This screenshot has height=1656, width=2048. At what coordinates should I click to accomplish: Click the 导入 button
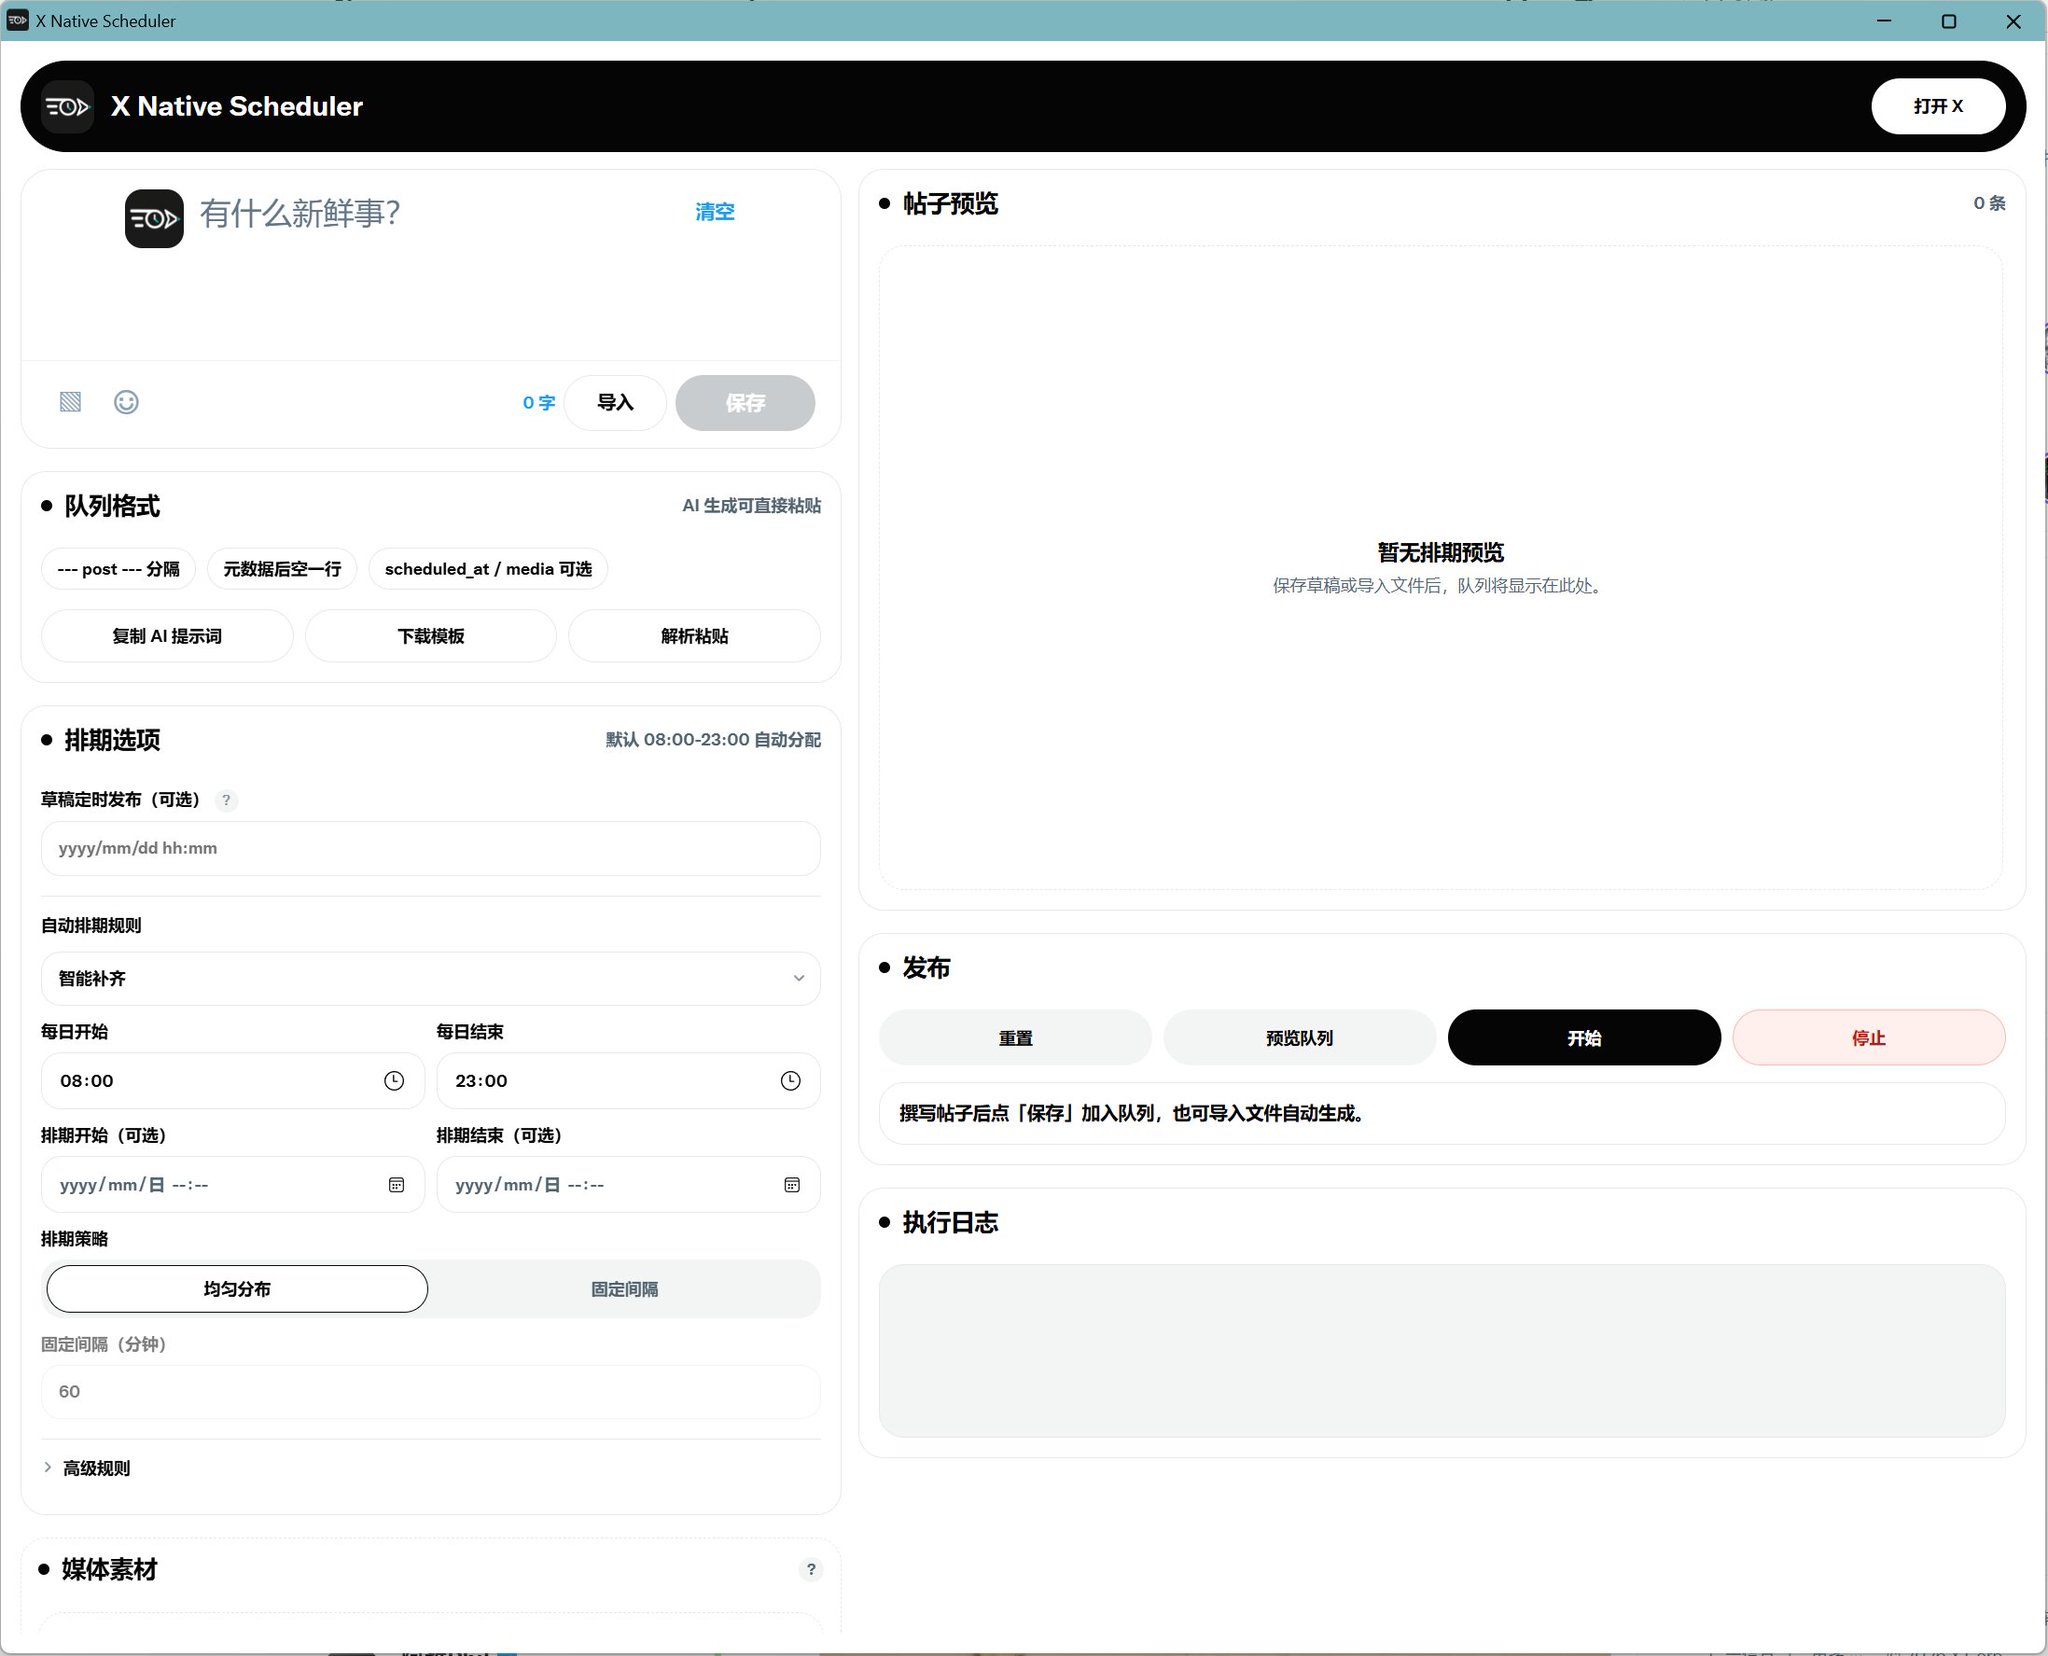click(x=615, y=403)
